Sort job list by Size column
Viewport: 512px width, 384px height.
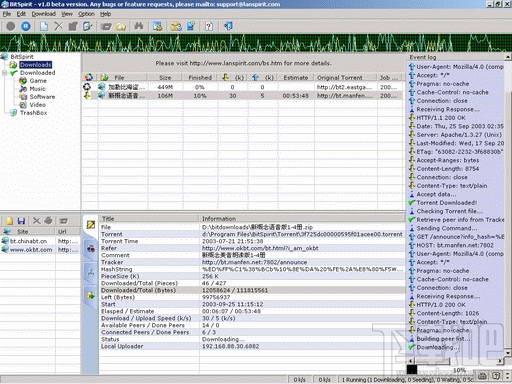coord(165,77)
